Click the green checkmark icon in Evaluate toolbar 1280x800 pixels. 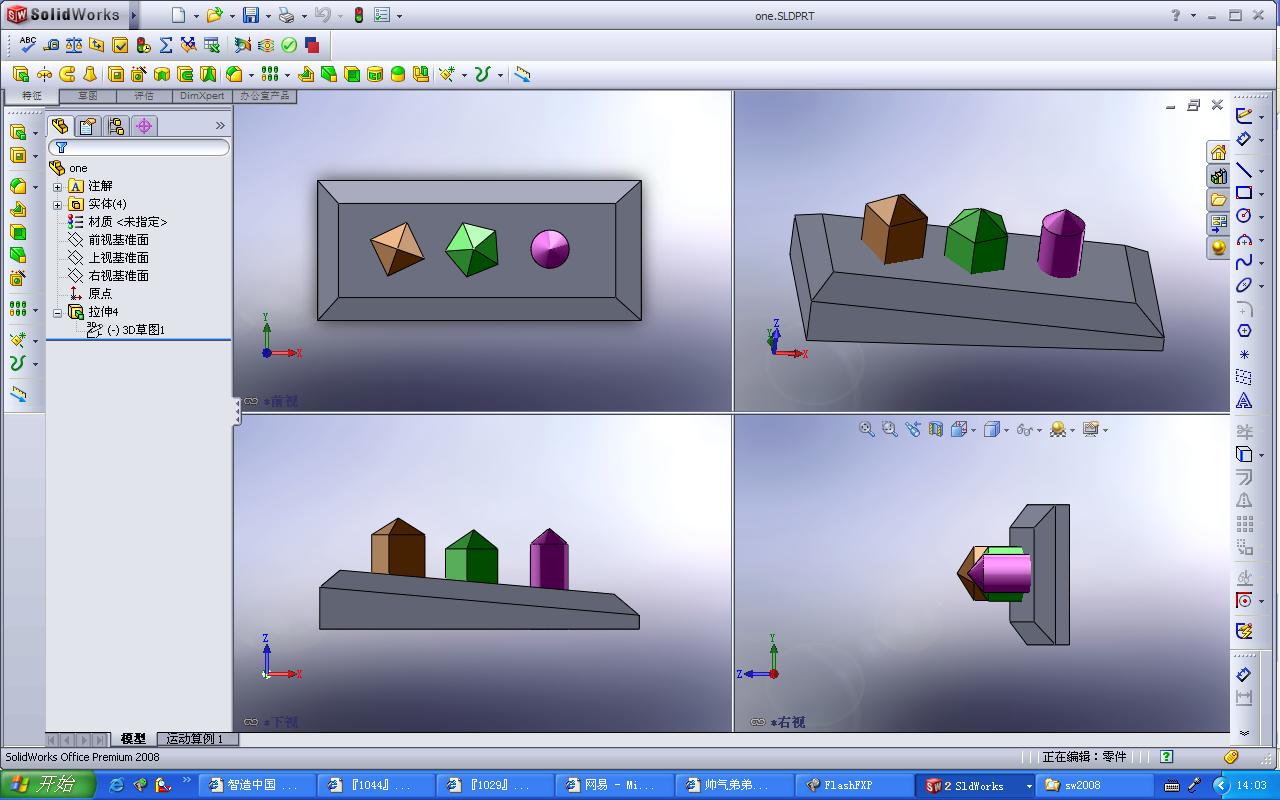coord(289,45)
